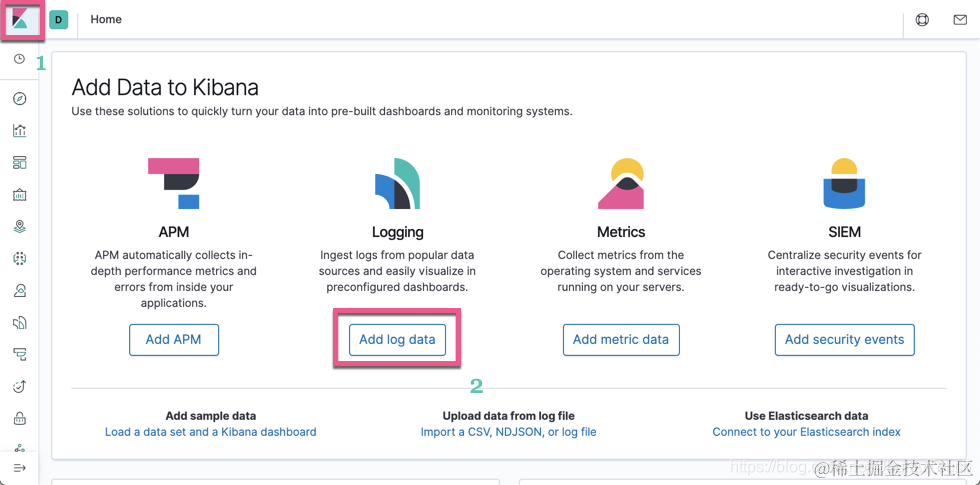The image size is (980, 485).
Task: Open SIEM via the padlock sidebar icon
Action: point(19,418)
